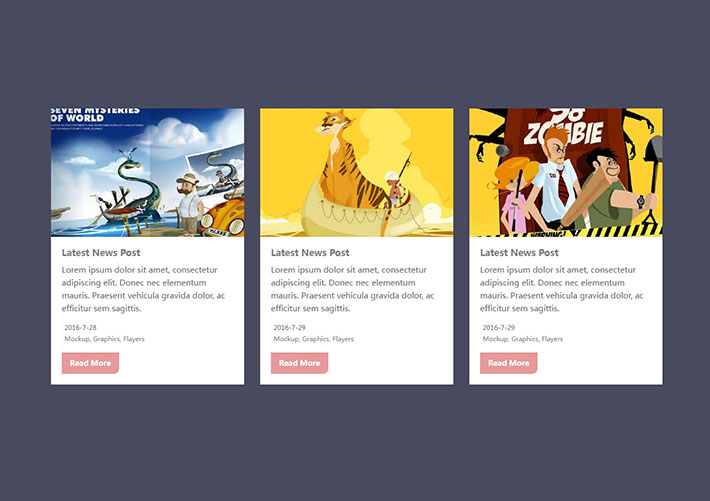Click Read More under the Zombie card

509,363
